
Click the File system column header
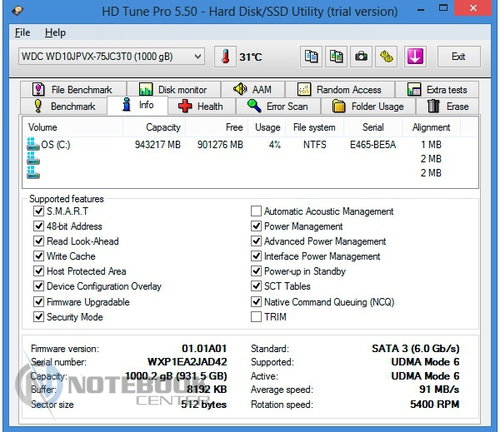314,127
